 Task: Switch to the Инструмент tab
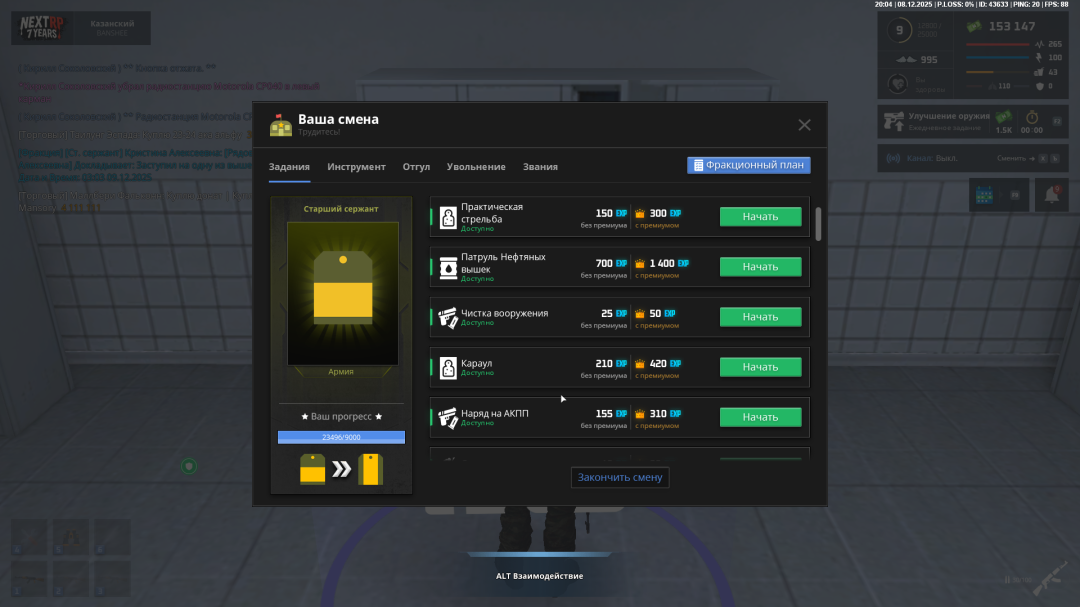(356, 167)
